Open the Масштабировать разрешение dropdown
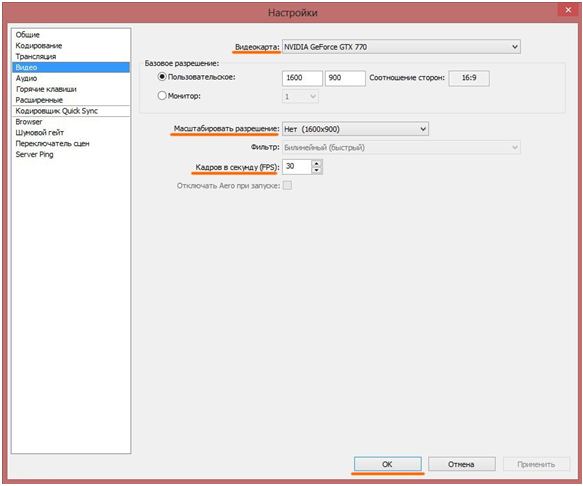Image resolution: width=583 pixels, height=486 pixels. click(355, 129)
